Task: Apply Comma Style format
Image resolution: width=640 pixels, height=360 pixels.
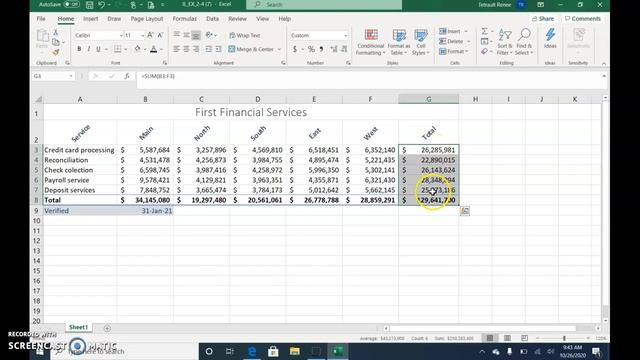Action: tap(322, 49)
